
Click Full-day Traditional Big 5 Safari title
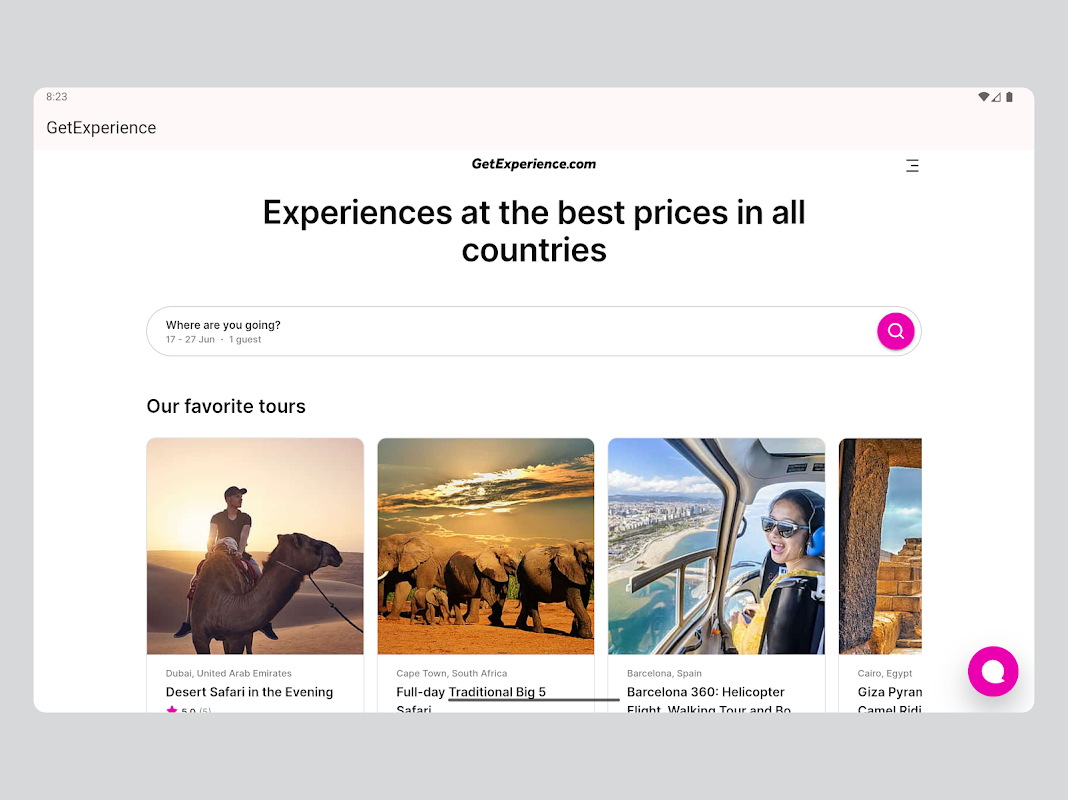pos(471,699)
